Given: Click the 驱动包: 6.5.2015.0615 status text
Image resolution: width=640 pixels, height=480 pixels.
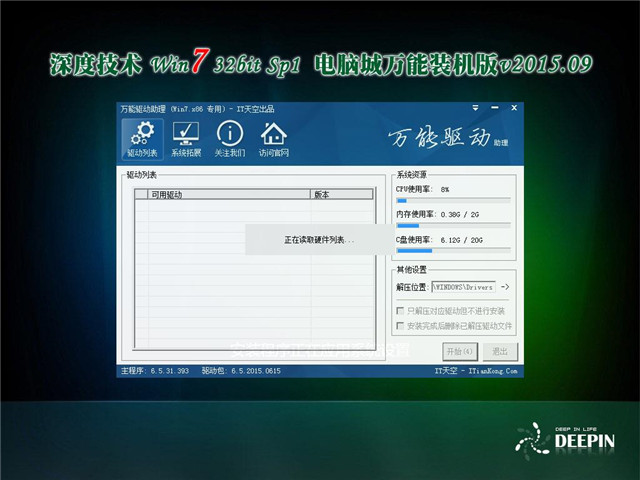Looking at the screenshot, I should pyautogui.click(x=241, y=371).
